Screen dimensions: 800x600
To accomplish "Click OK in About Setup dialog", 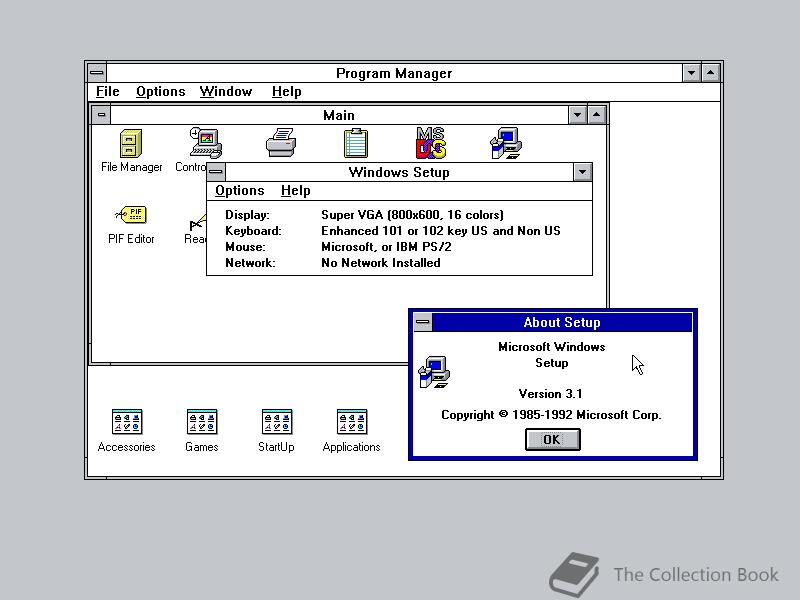I will (x=553, y=439).
